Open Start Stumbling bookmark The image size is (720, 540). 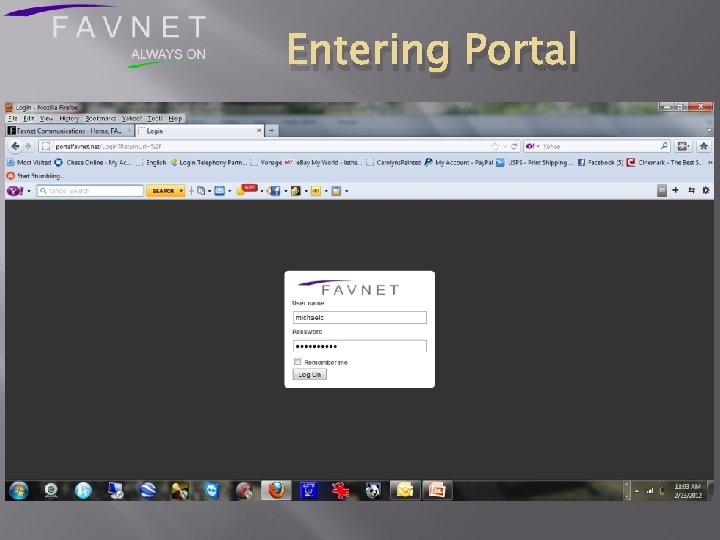[x=35, y=176]
